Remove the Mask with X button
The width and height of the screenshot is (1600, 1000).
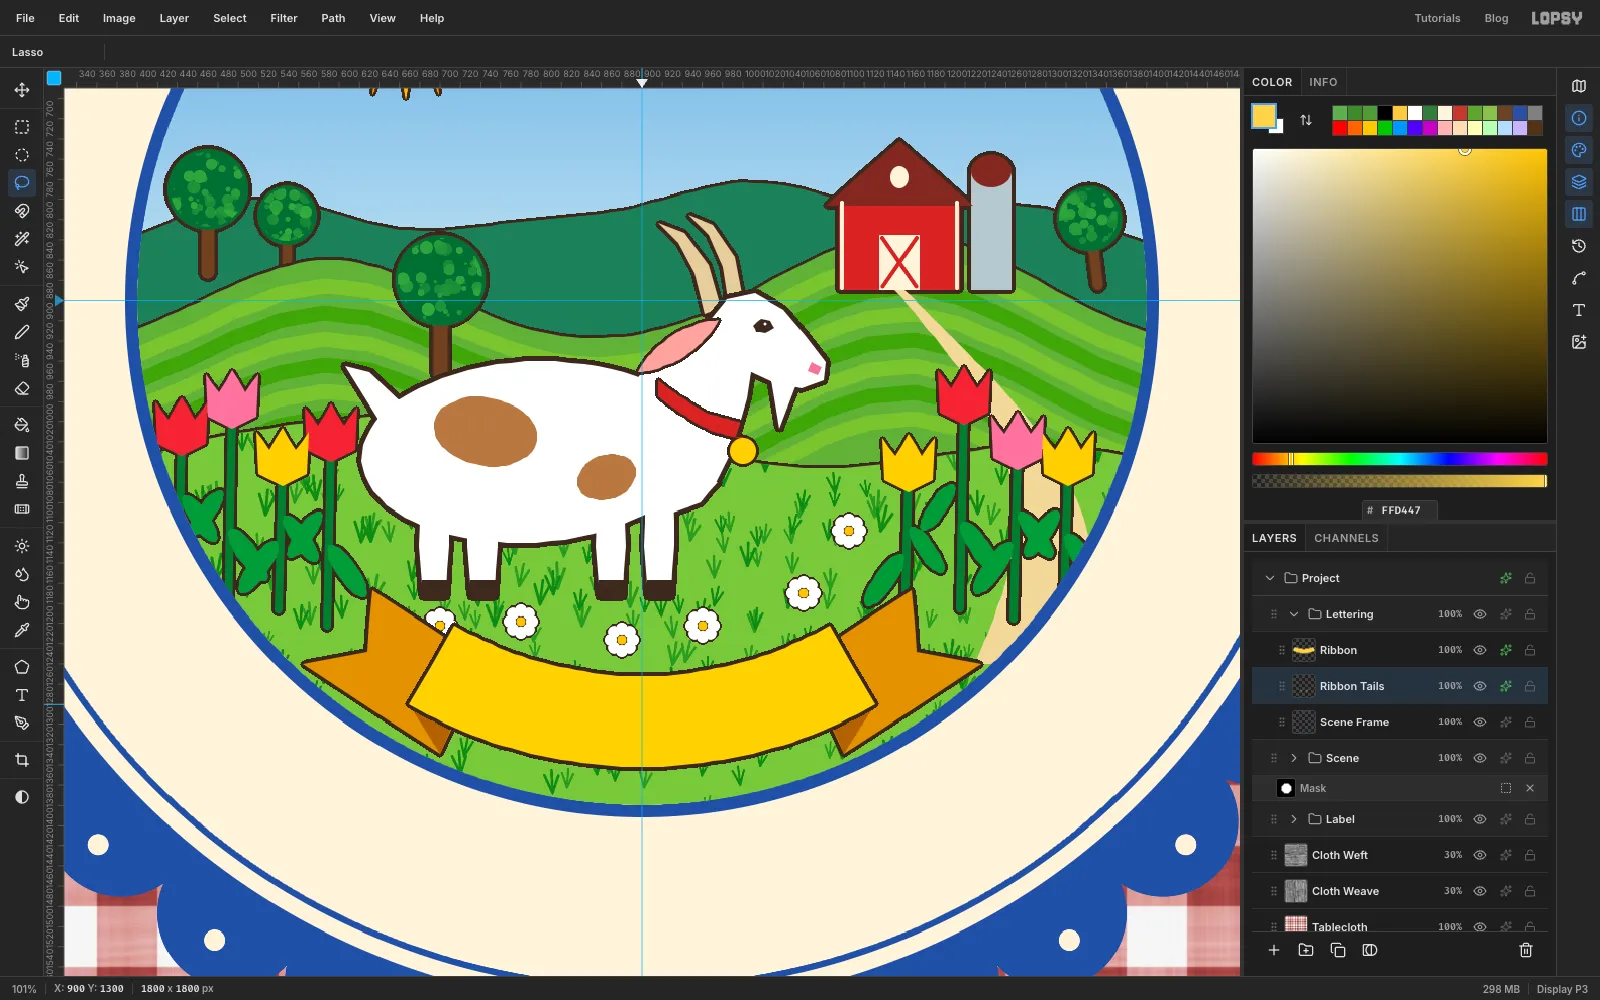tap(1530, 788)
